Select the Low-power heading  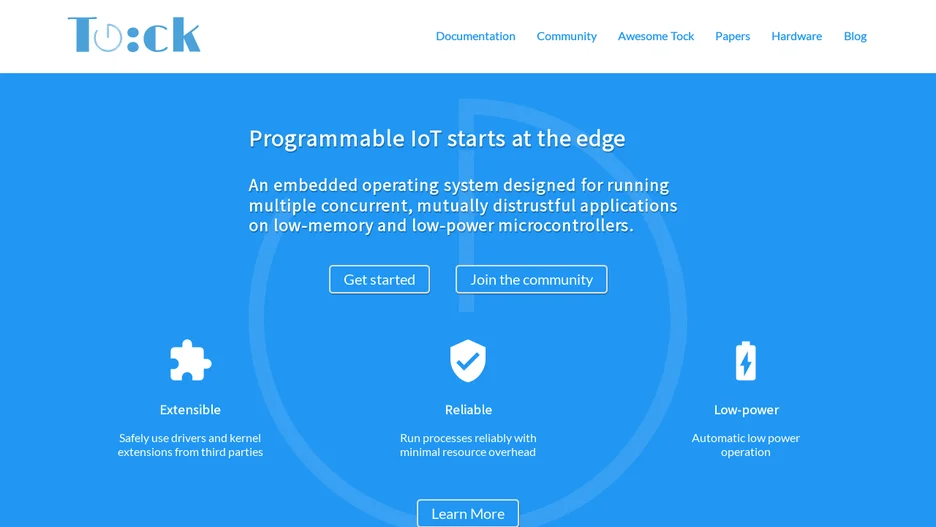(746, 409)
